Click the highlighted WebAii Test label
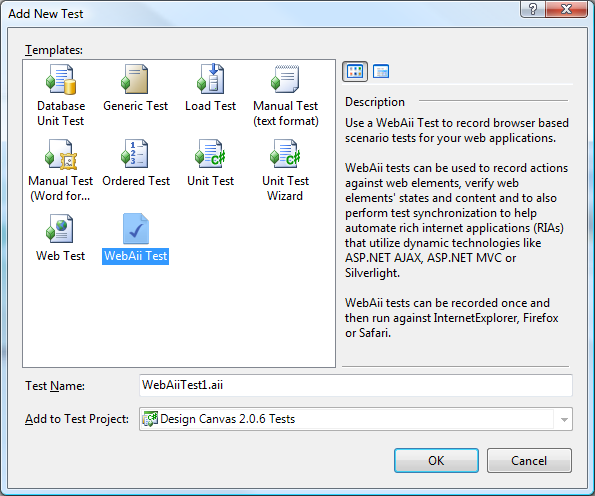 [x=135, y=256]
